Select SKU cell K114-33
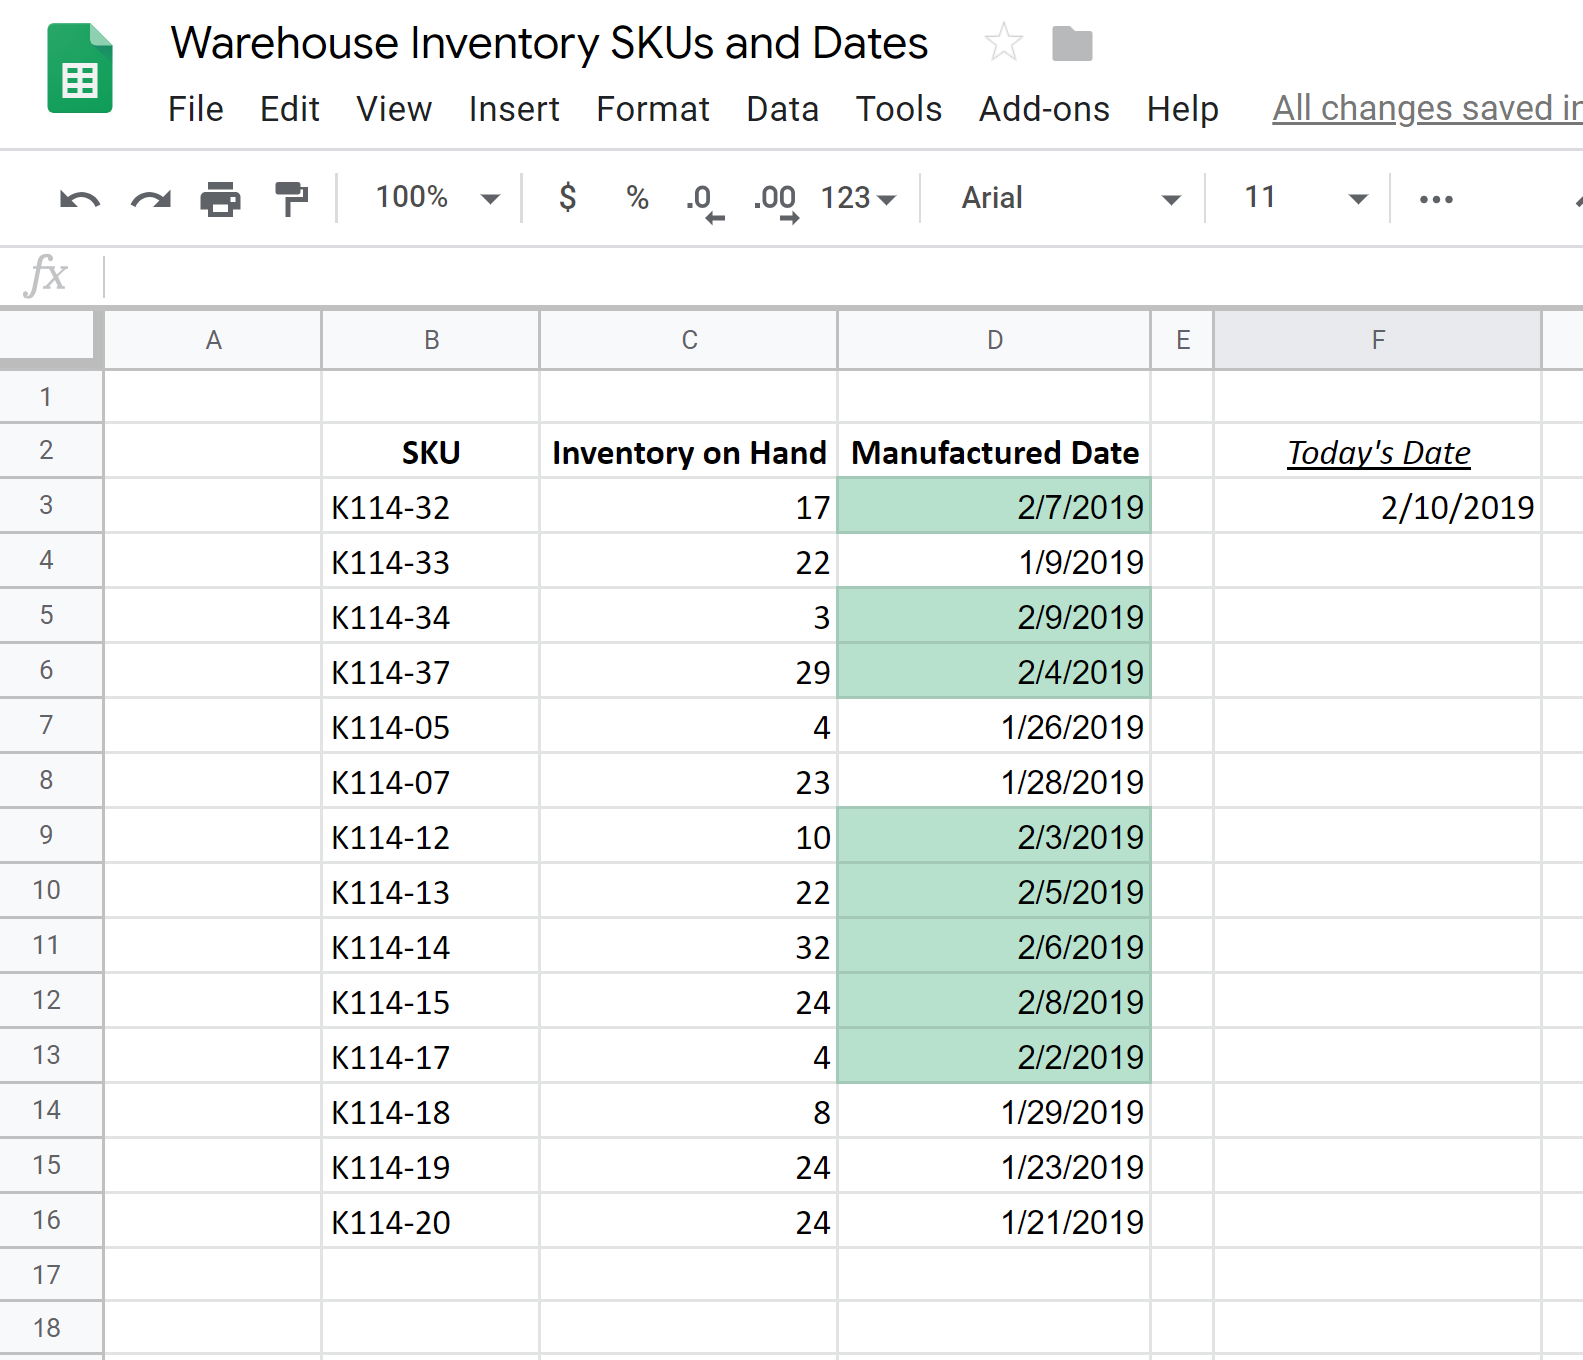This screenshot has height=1360, width=1583. point(431,562)
